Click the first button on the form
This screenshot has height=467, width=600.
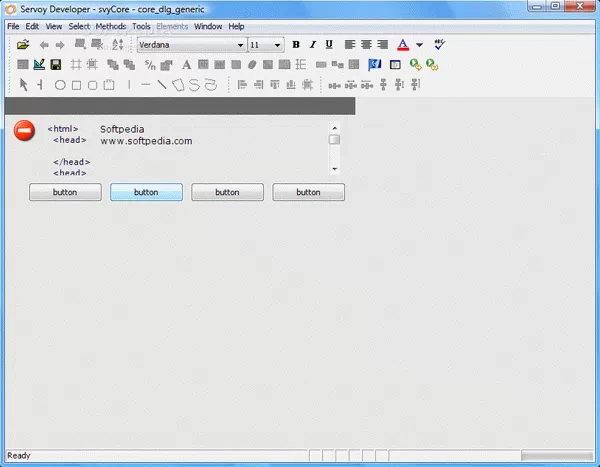(65, 192)
